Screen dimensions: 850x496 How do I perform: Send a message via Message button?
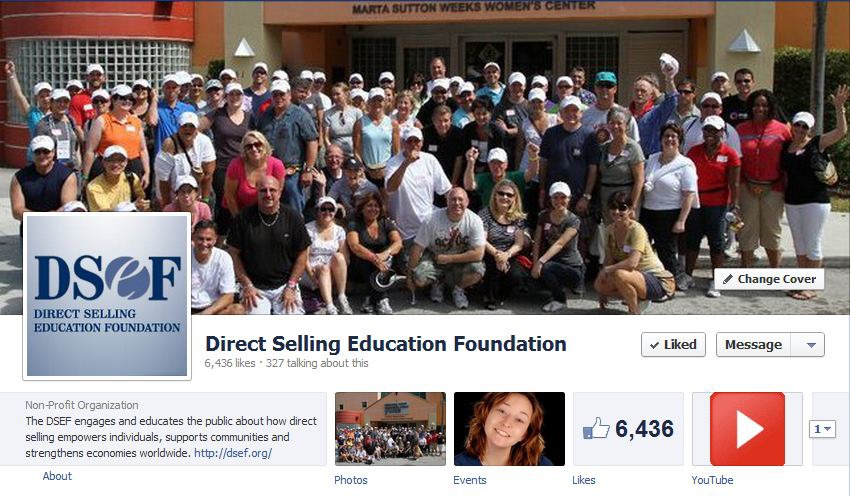(754, 345)
